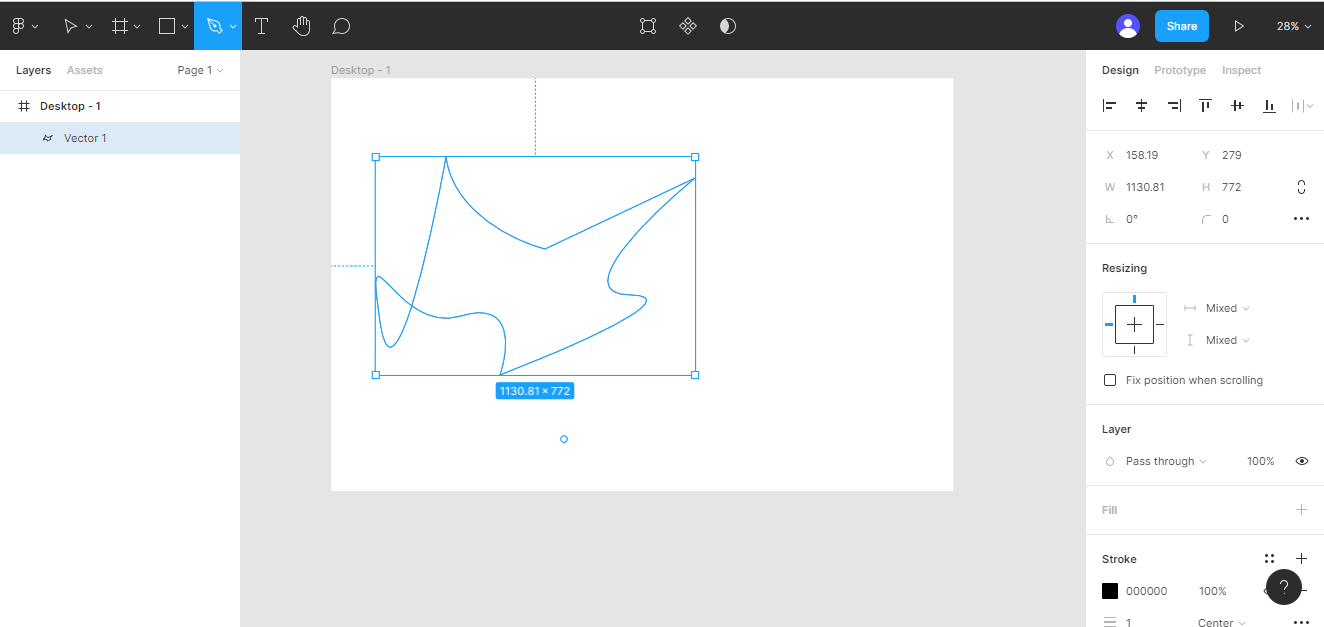
Task: Enable Fix position when scrolling
Action: [x=1110, y=380]
